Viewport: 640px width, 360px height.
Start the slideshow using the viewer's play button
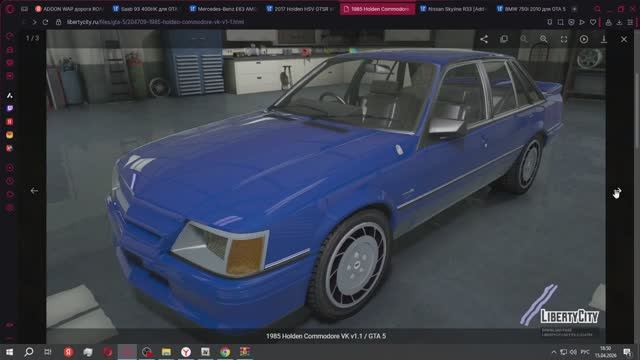pyautogui.click(x=584, y=39)
